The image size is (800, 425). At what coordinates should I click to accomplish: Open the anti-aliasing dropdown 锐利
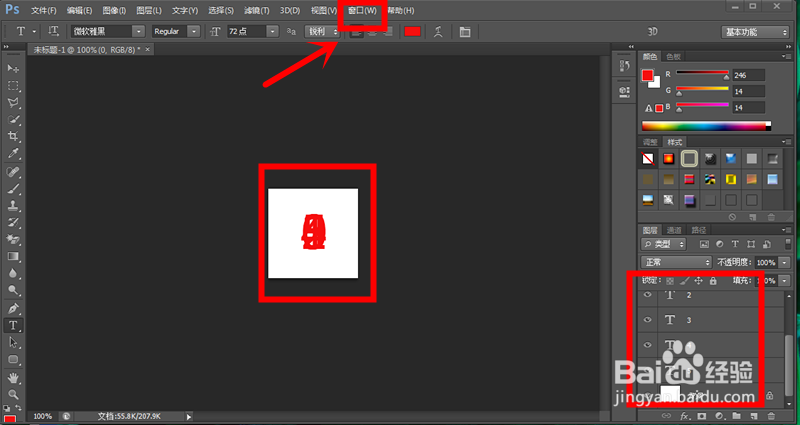tap(322, 31)
